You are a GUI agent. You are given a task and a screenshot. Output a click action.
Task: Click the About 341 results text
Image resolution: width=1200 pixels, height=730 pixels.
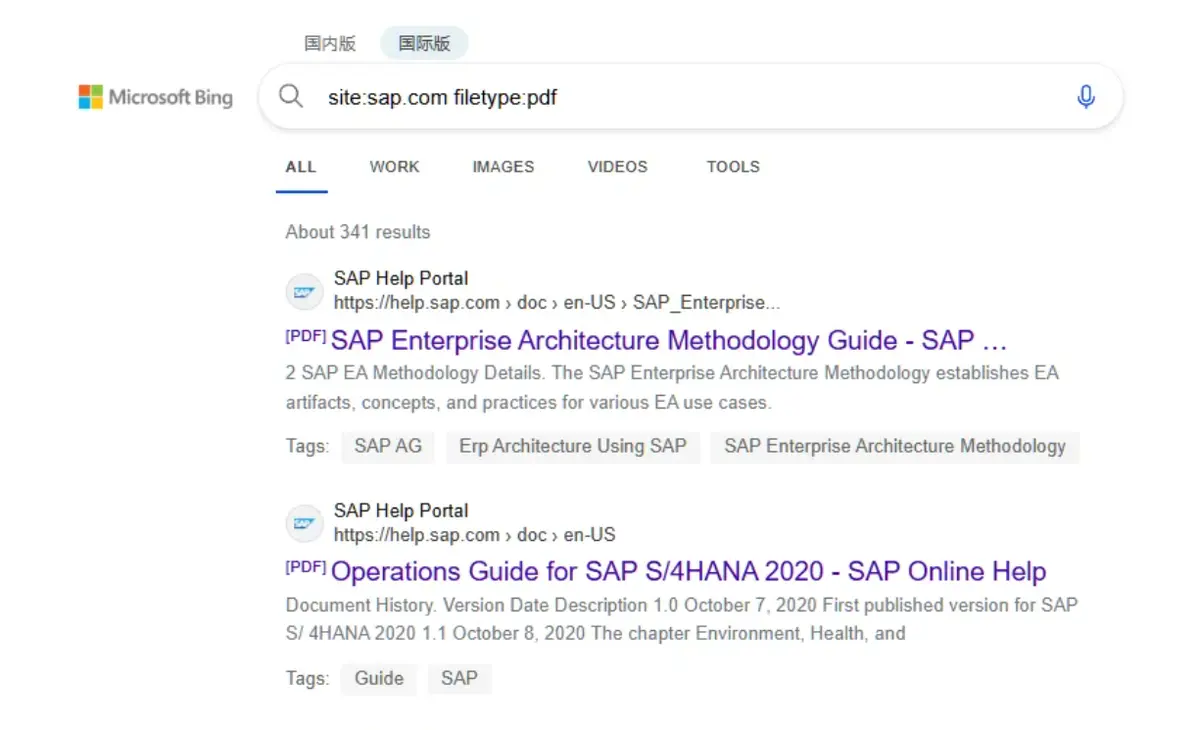pos(358,232)
